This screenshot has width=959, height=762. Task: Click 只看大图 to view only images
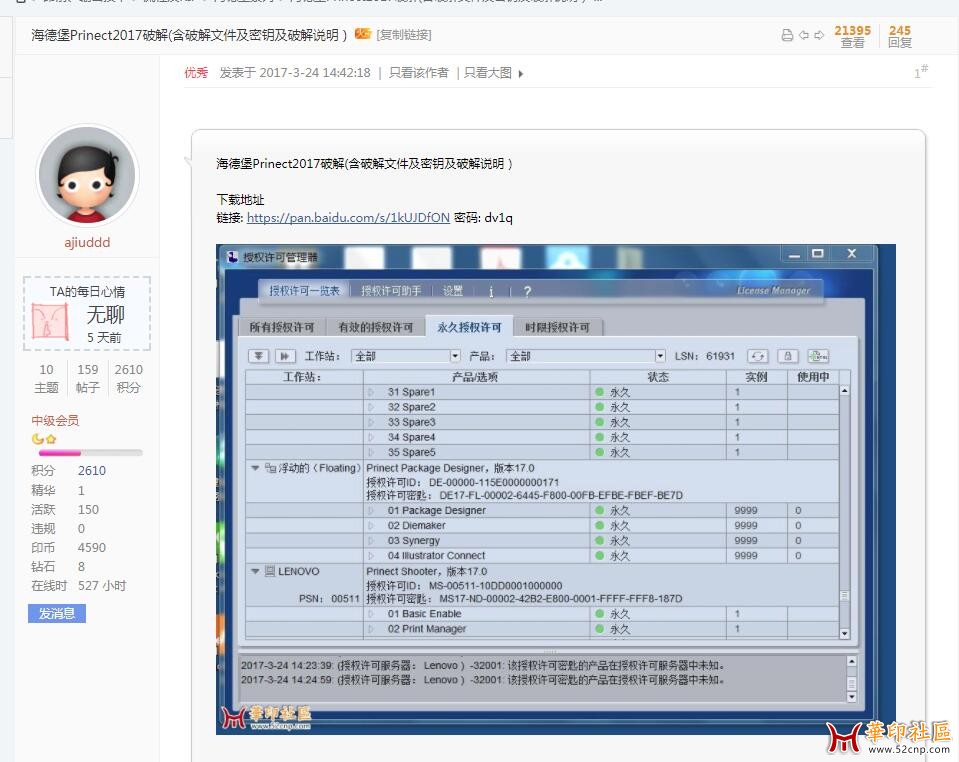487,73
